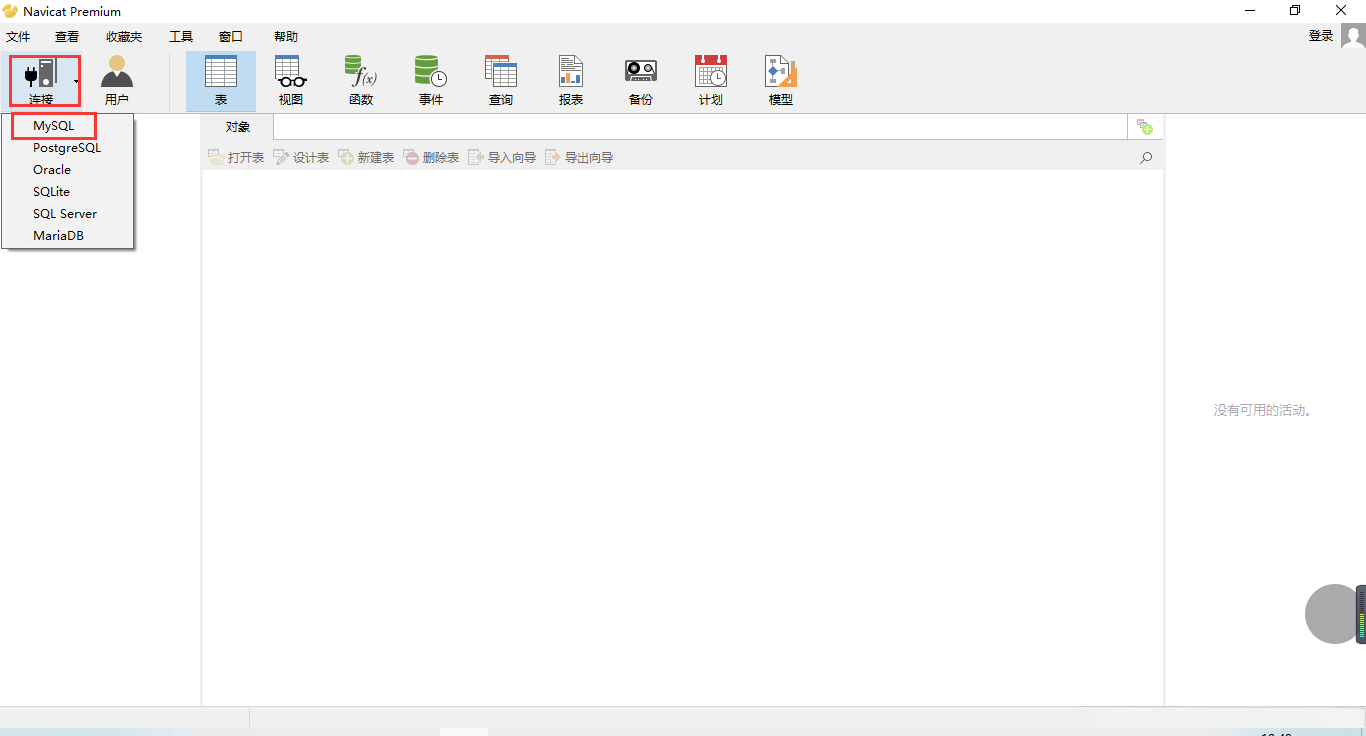Screen dimensions: 1366x736
Task: Click the Export Wizard (导出向导) button
Action: (579, 157)
